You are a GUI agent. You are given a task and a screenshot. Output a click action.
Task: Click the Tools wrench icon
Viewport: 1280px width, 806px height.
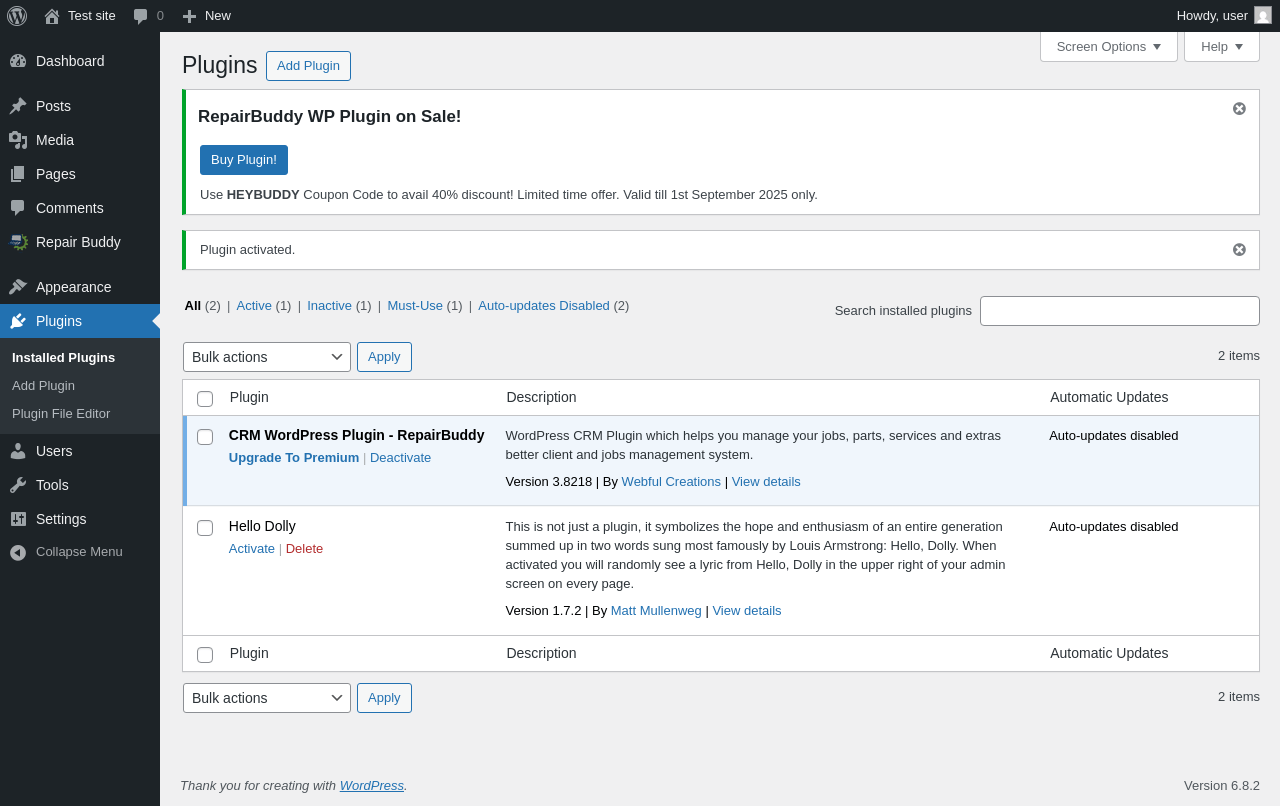pos(18,485)
